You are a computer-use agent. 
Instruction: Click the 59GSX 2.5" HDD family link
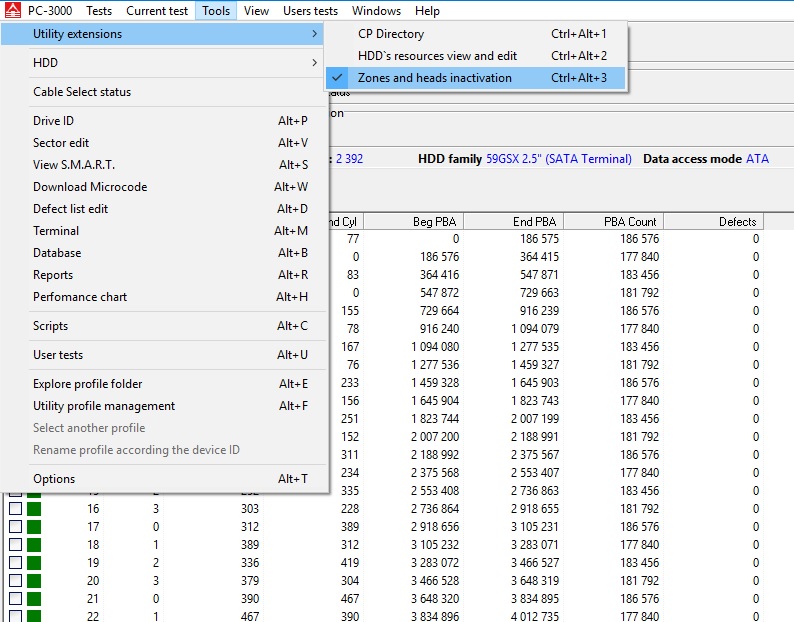[558, 159]
